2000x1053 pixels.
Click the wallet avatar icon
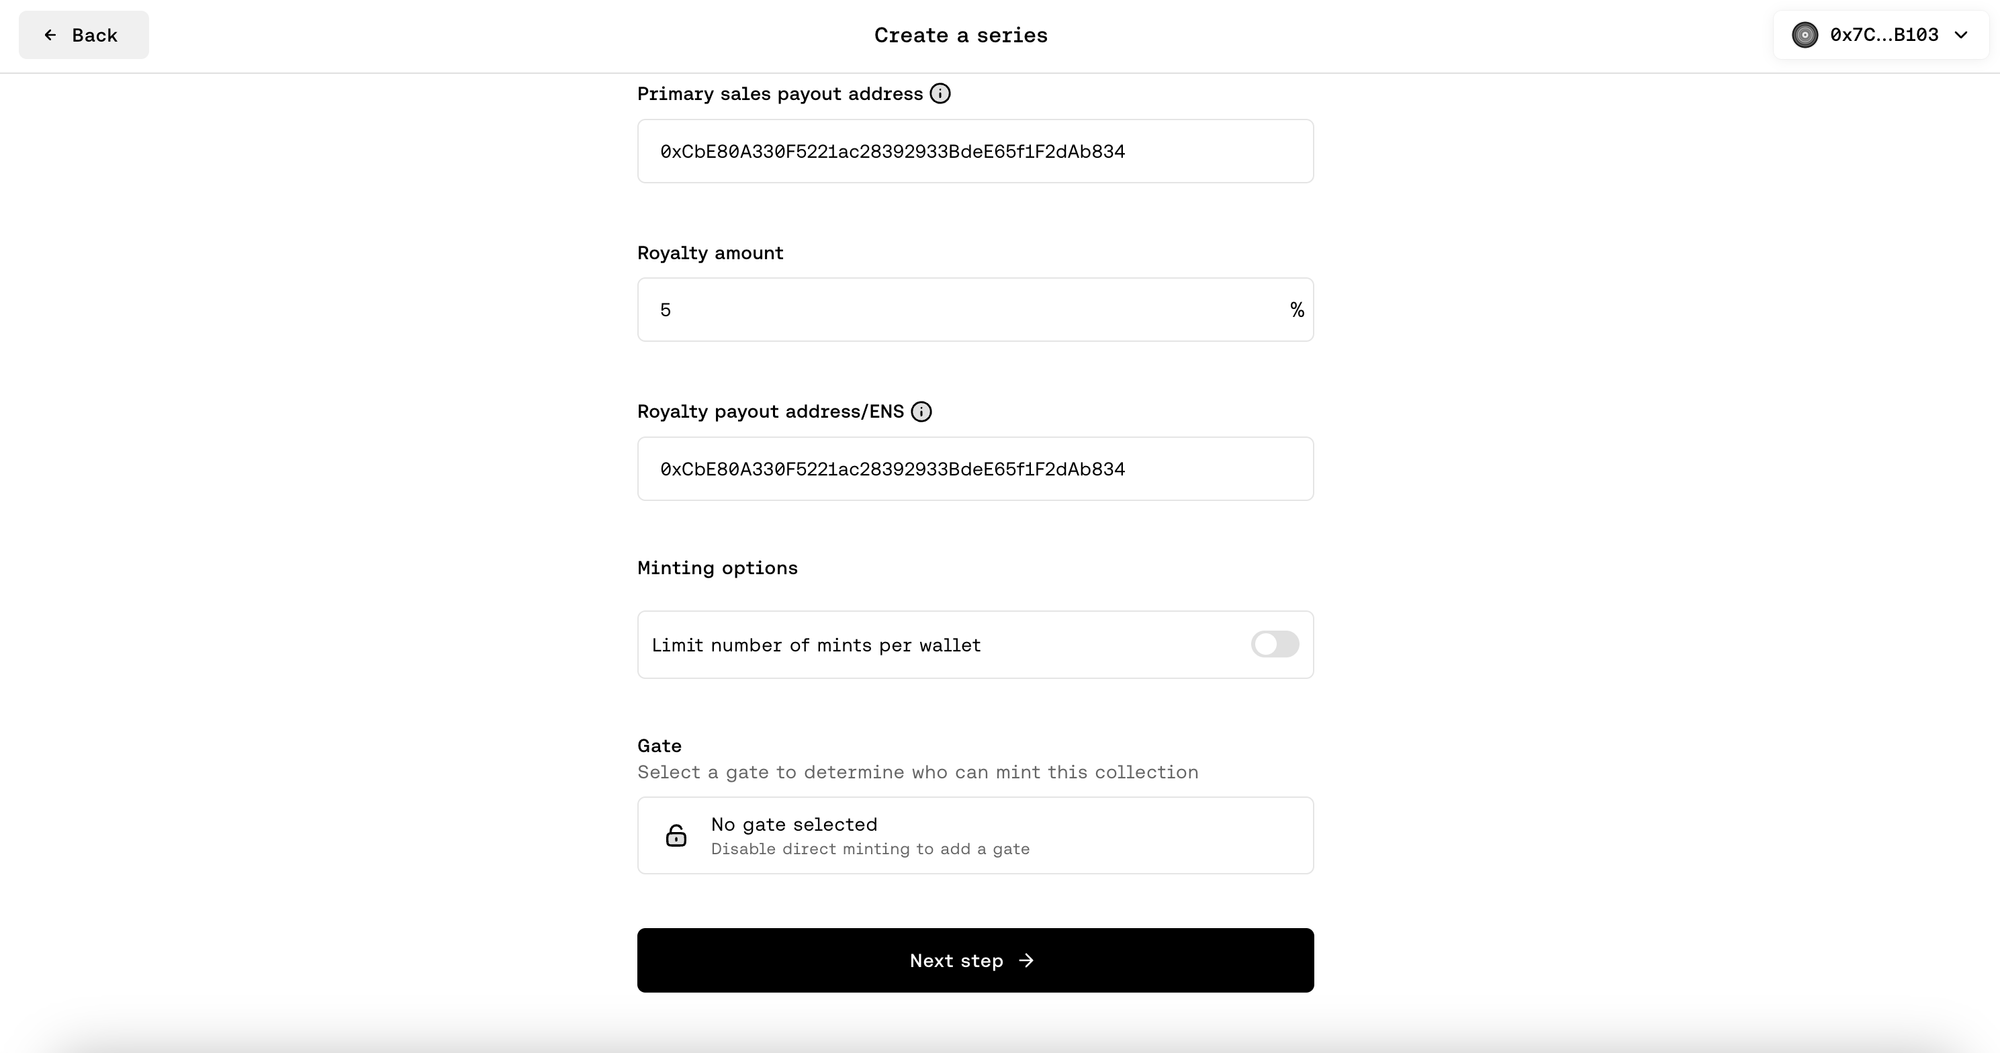point(1805,35)
